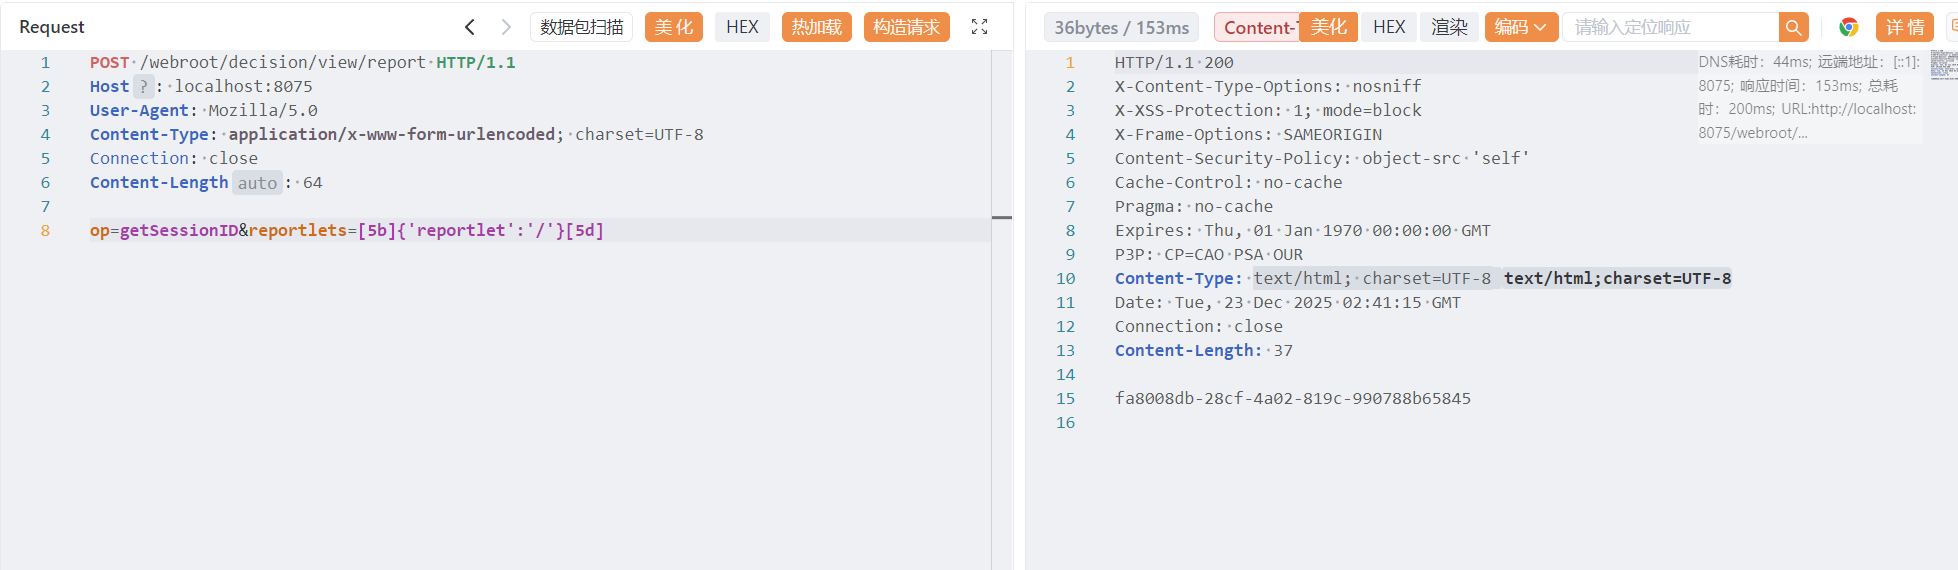Open the response in the Chrome browser icon
The width and height of the screenshot is (1958, 570).
1848,28
